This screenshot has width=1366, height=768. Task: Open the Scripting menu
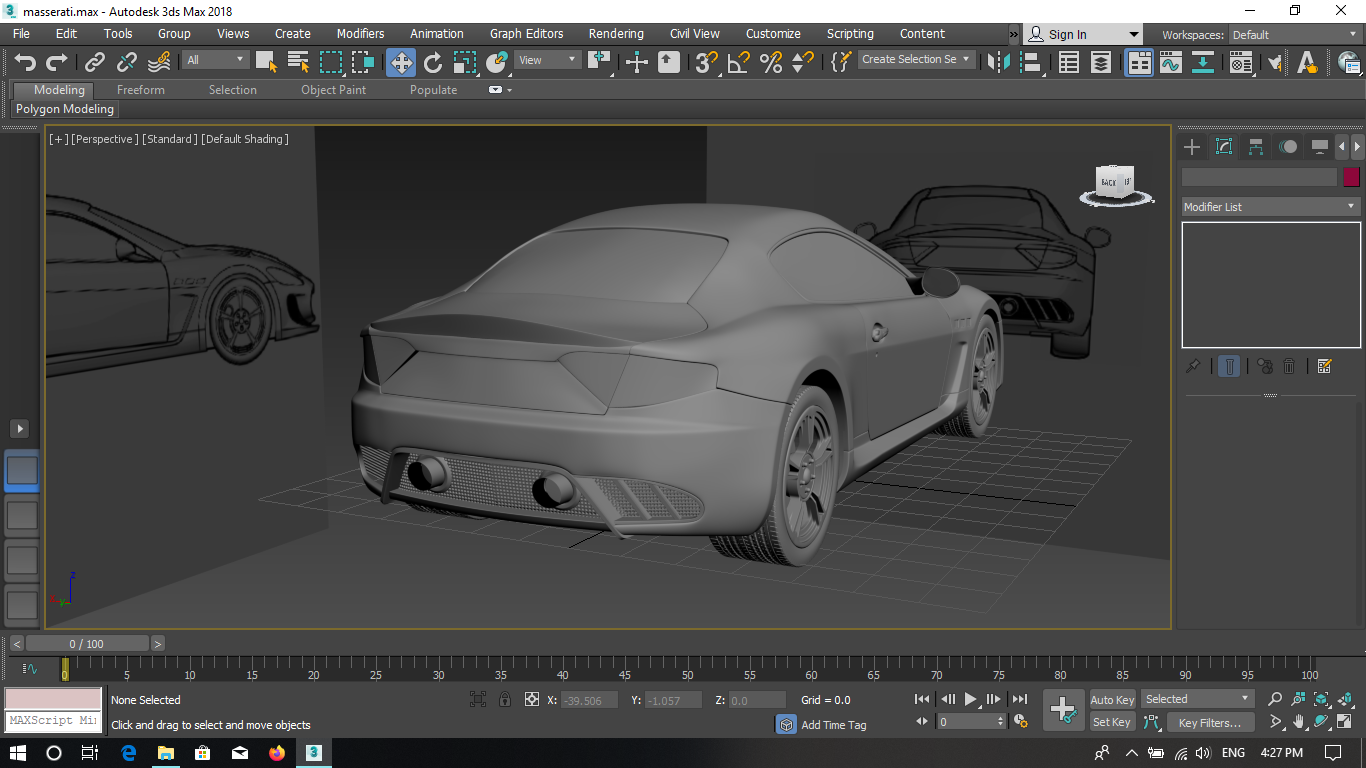click(x=850, y=34)
